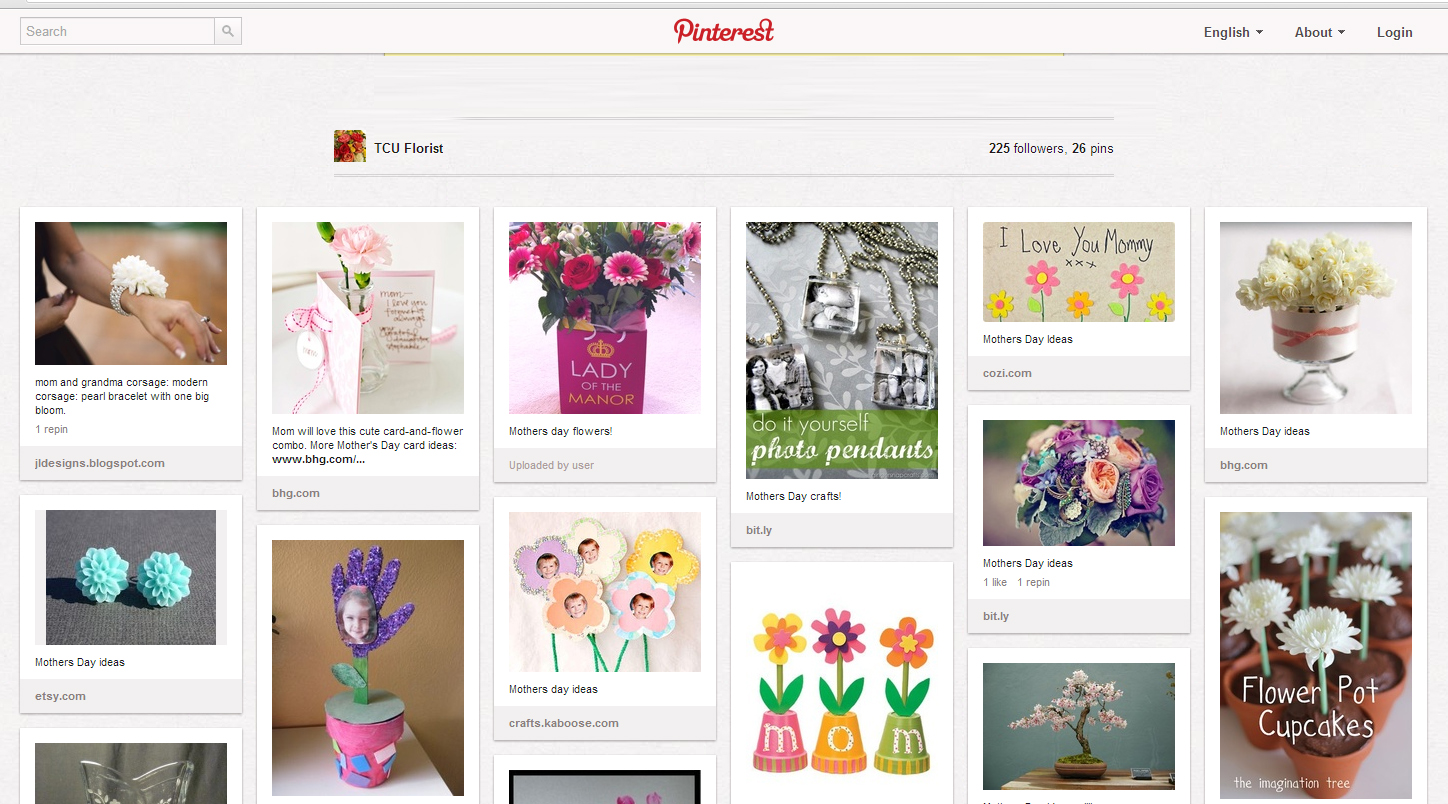Expand the About dropdown menu
1448x804 pixels.
pos(1319,32)
